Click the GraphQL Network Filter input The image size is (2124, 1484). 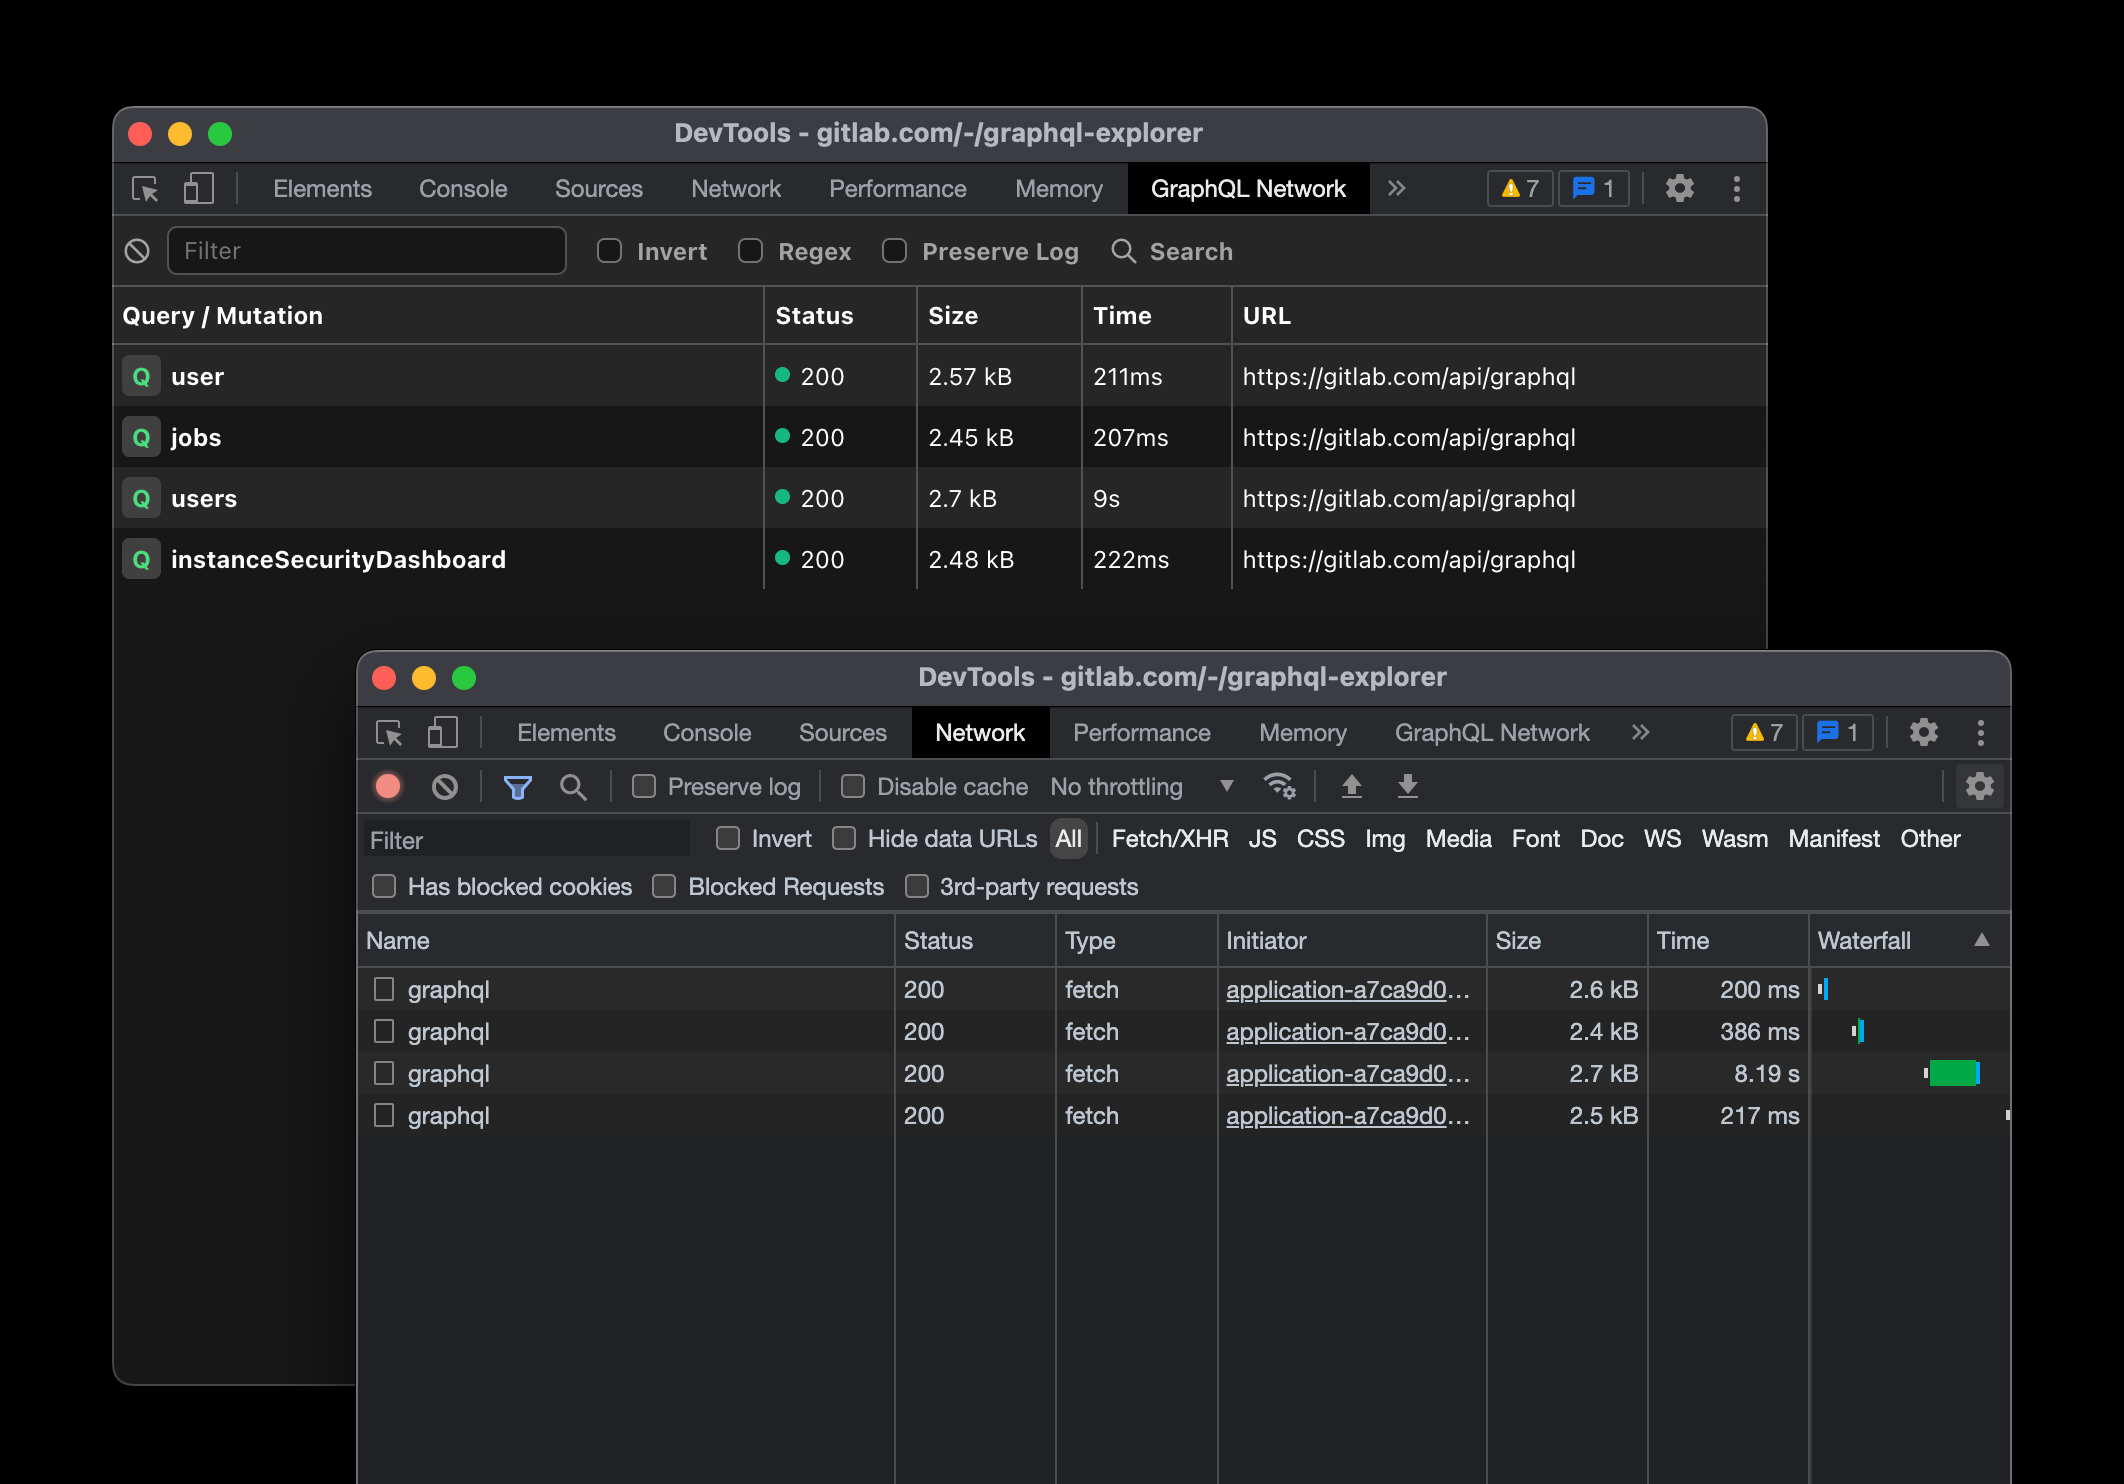click(366, 251)
